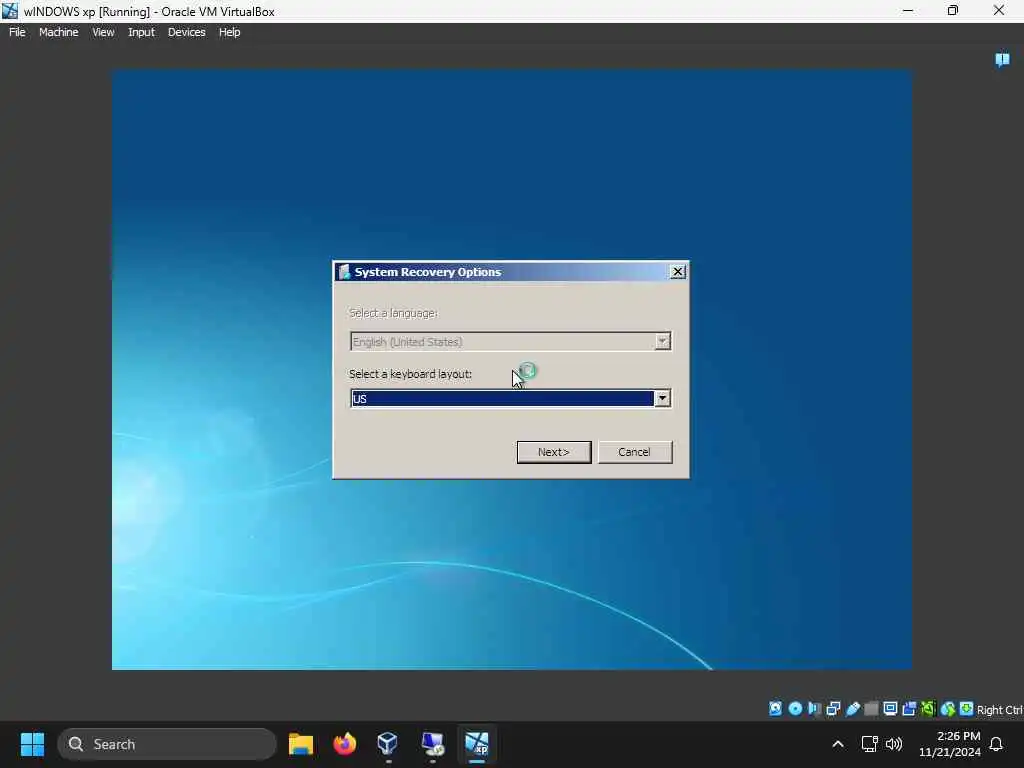Click the green CPU execution status icon
The image size is (1024, 768).
(x=928, y=709)
